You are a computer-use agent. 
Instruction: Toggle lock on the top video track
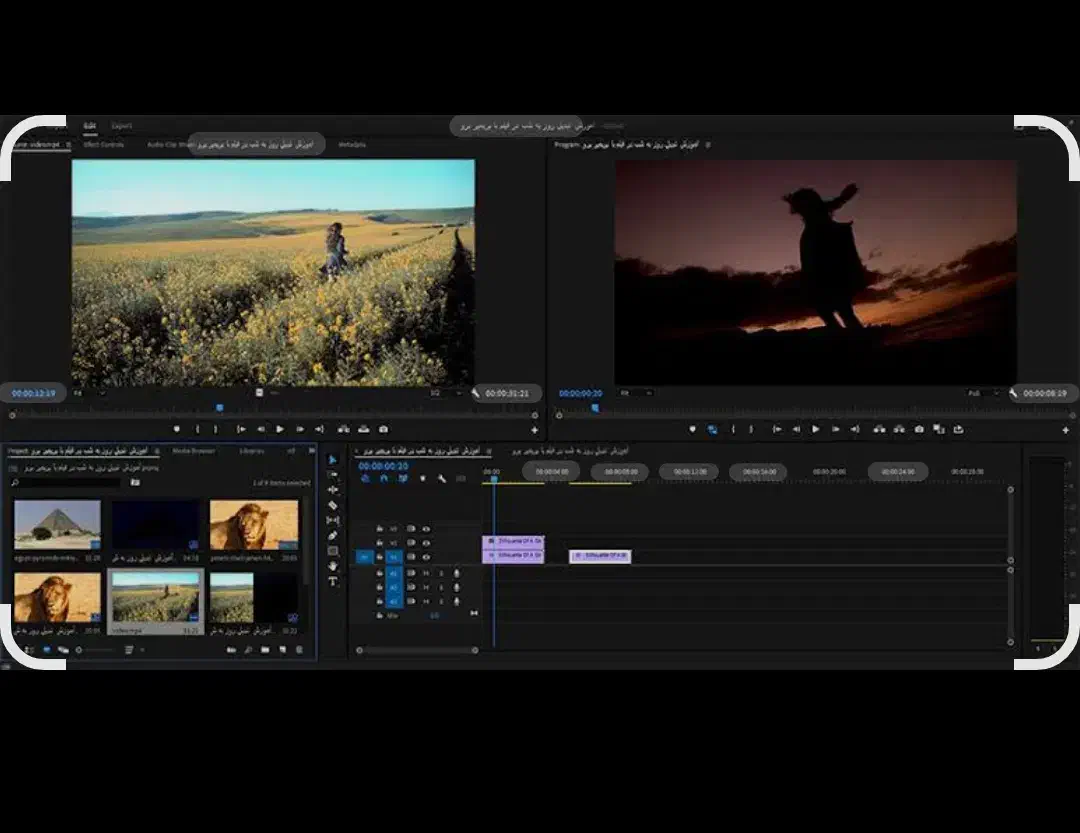tap(380, 528)
